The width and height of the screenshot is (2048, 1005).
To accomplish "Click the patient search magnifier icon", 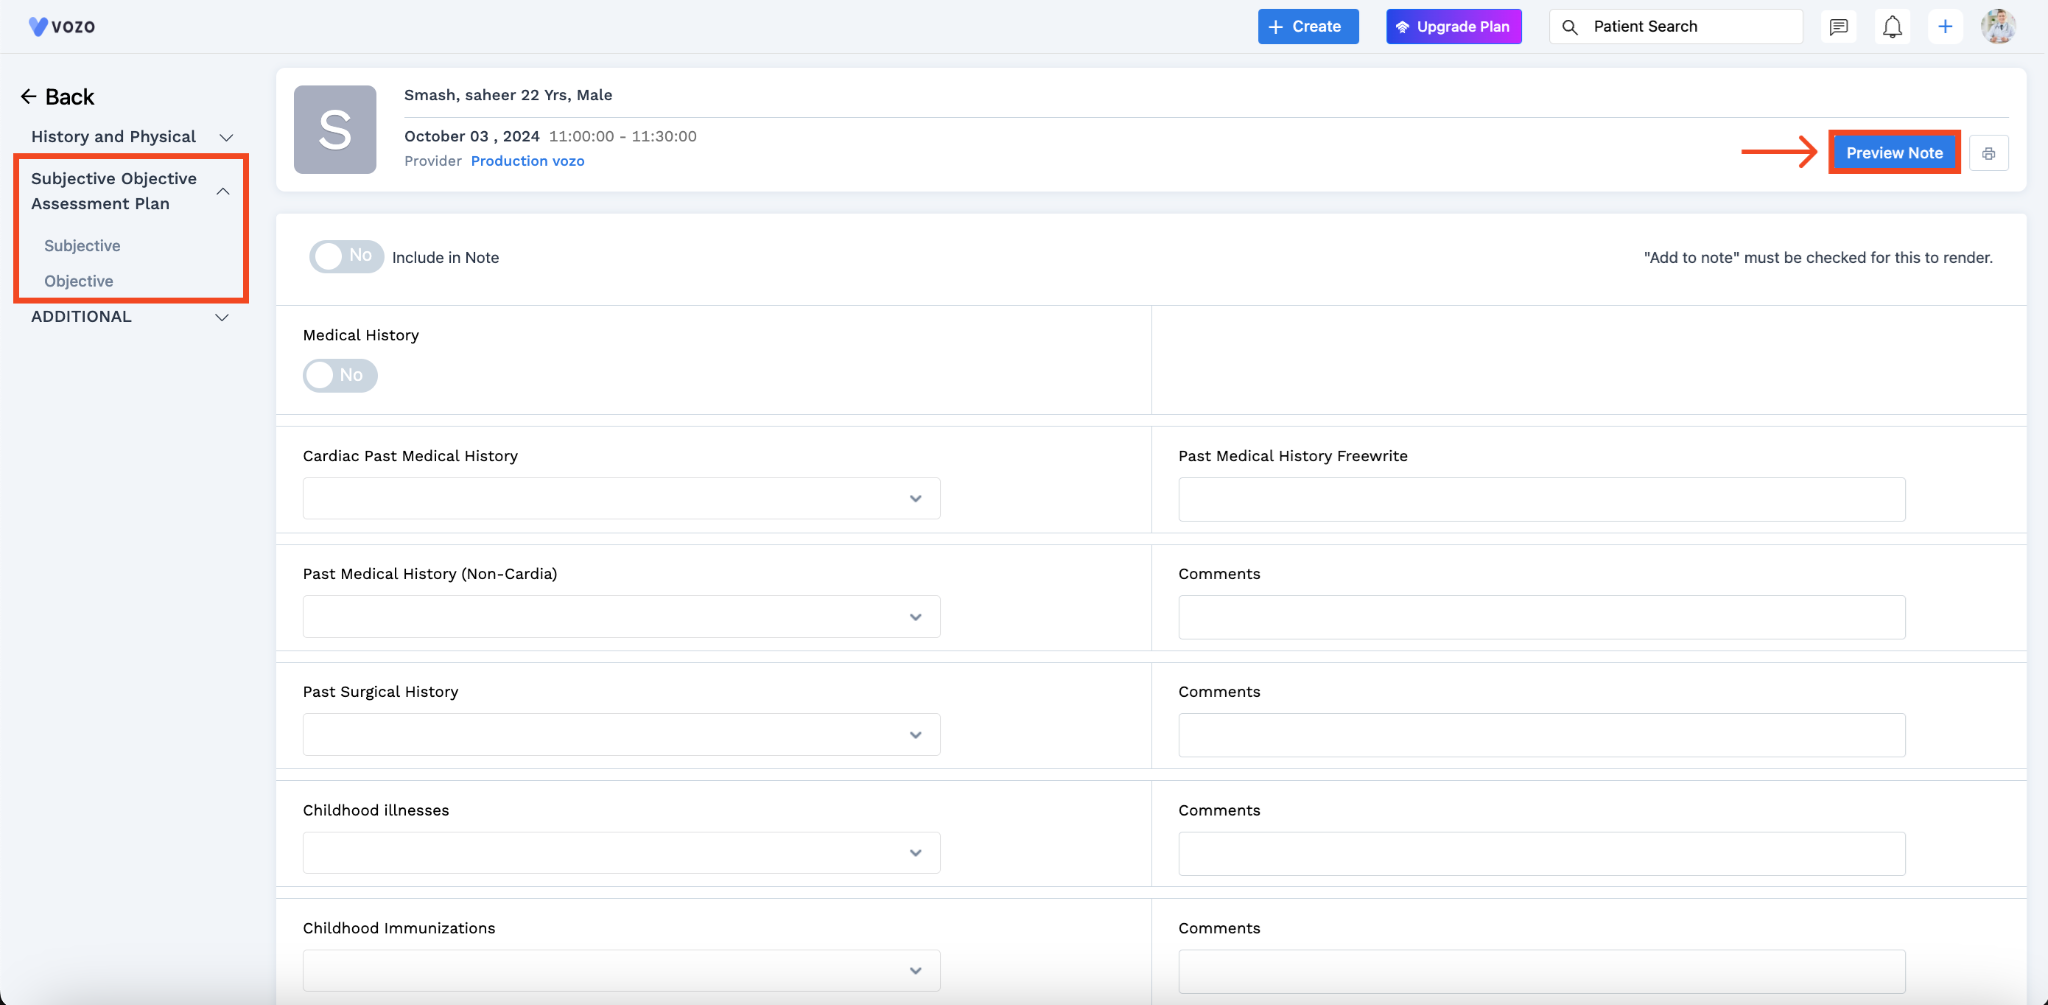I will click(x=1570, y=27).
